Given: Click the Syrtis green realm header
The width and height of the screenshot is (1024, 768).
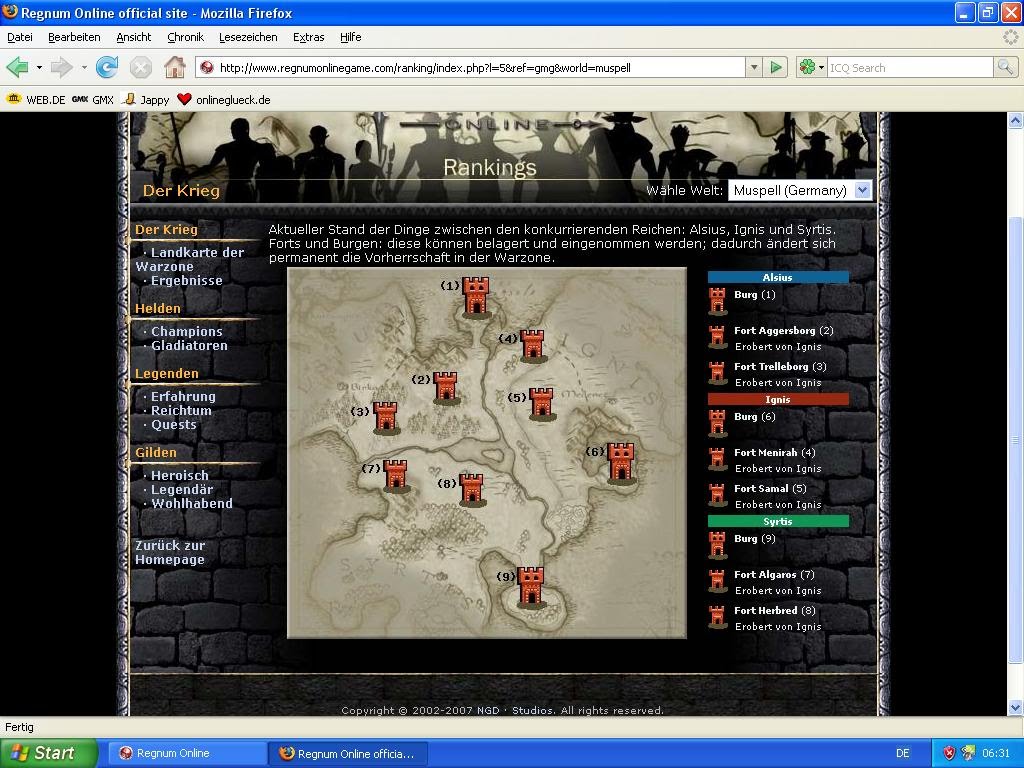Looking at the screenshot, I should (778, 522).
